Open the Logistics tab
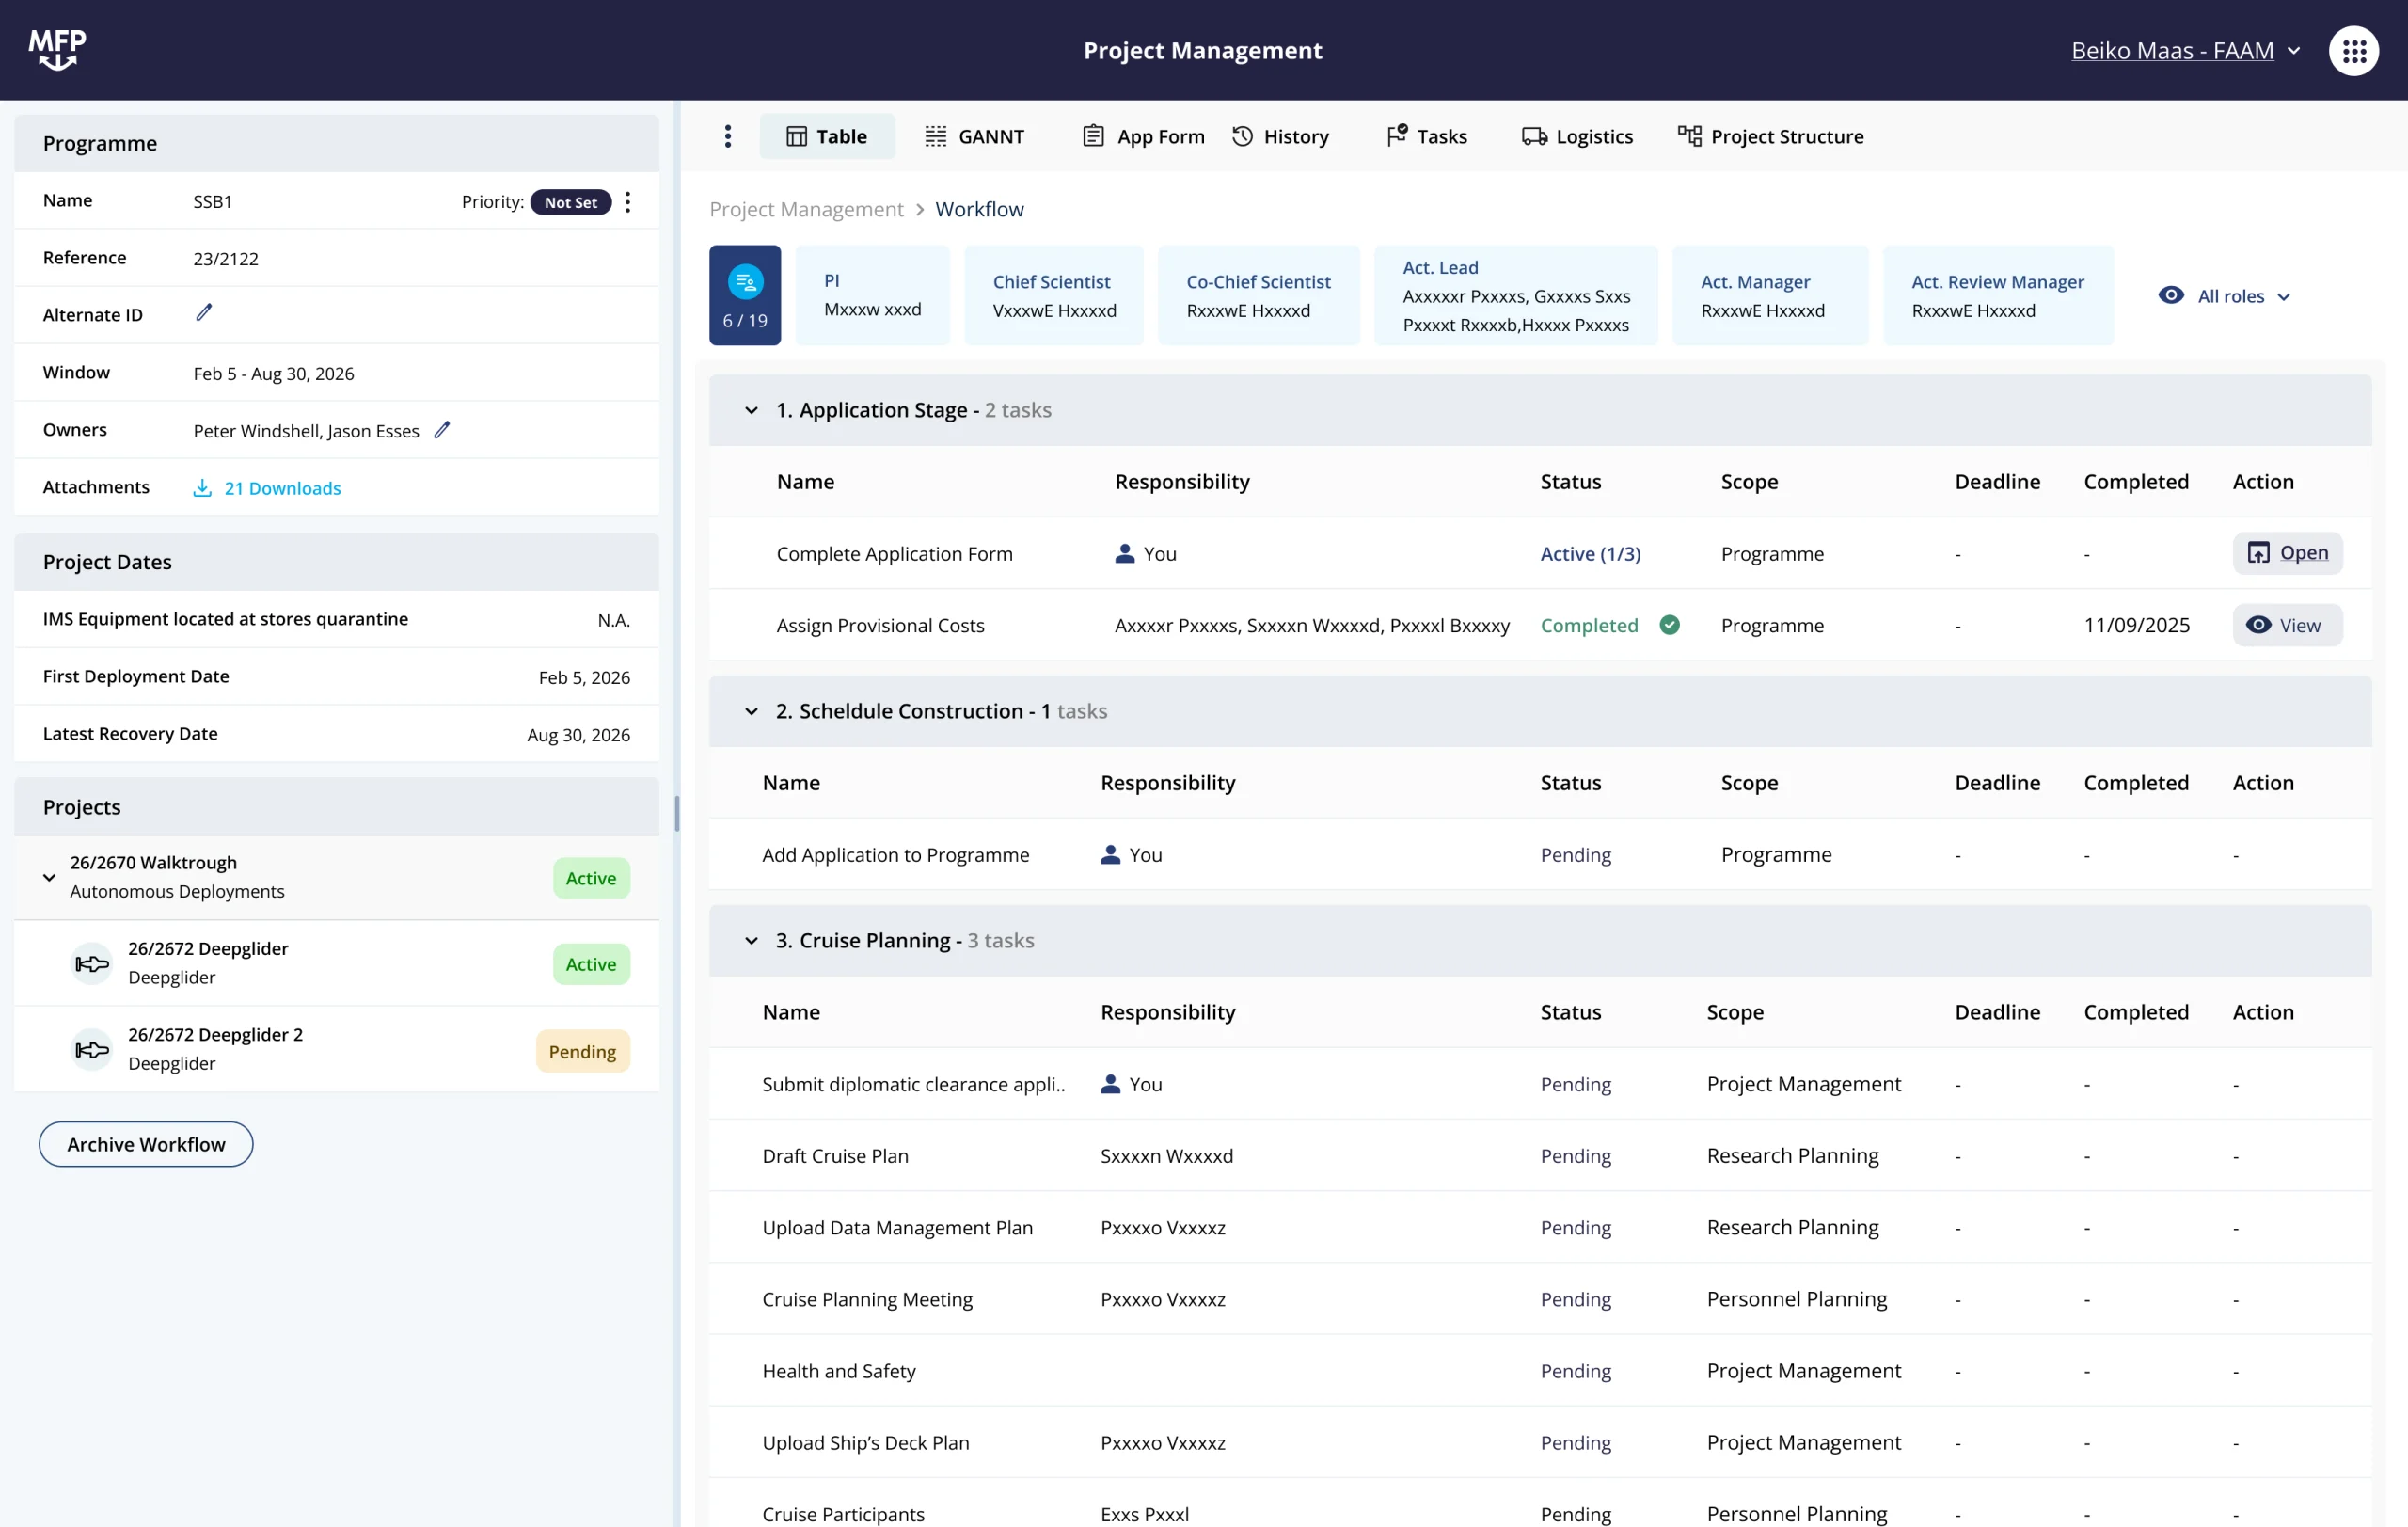The image size is (2408, 1527). [1577, 136]
